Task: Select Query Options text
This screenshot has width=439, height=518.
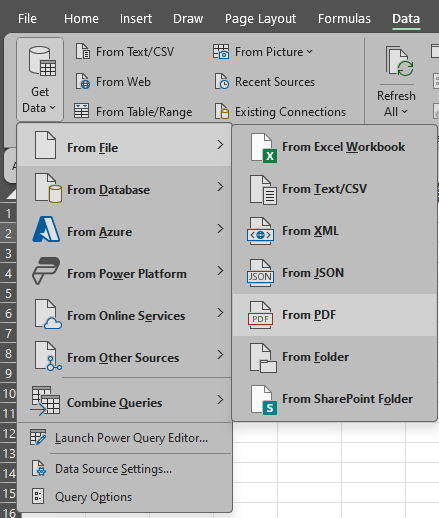Action: pyautogui.click(x=93, y=497)
